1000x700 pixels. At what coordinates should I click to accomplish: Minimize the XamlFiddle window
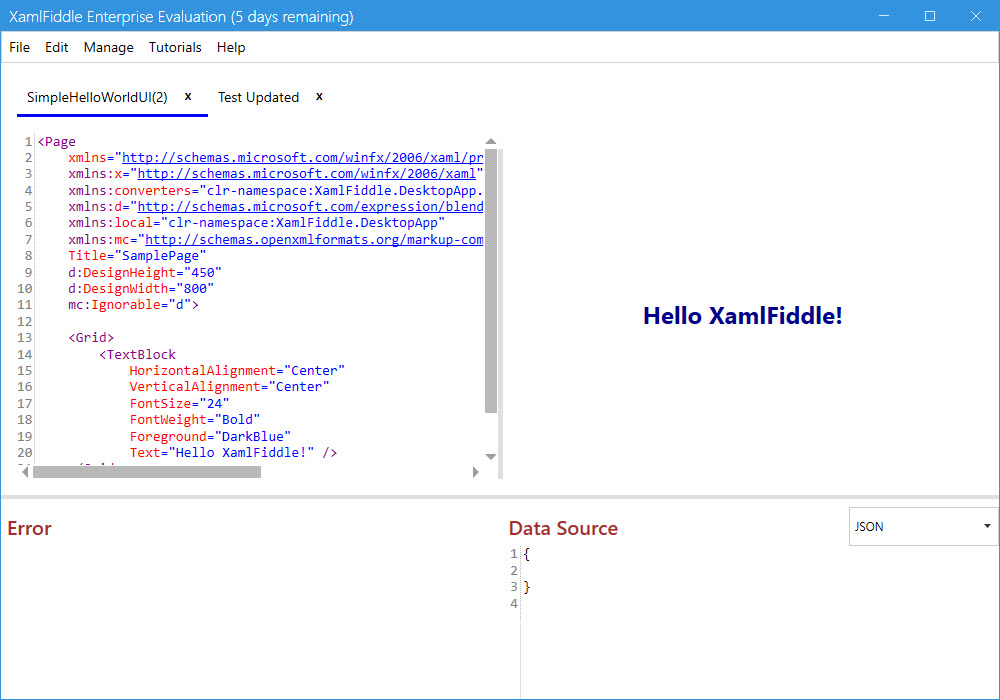[884, 16]
